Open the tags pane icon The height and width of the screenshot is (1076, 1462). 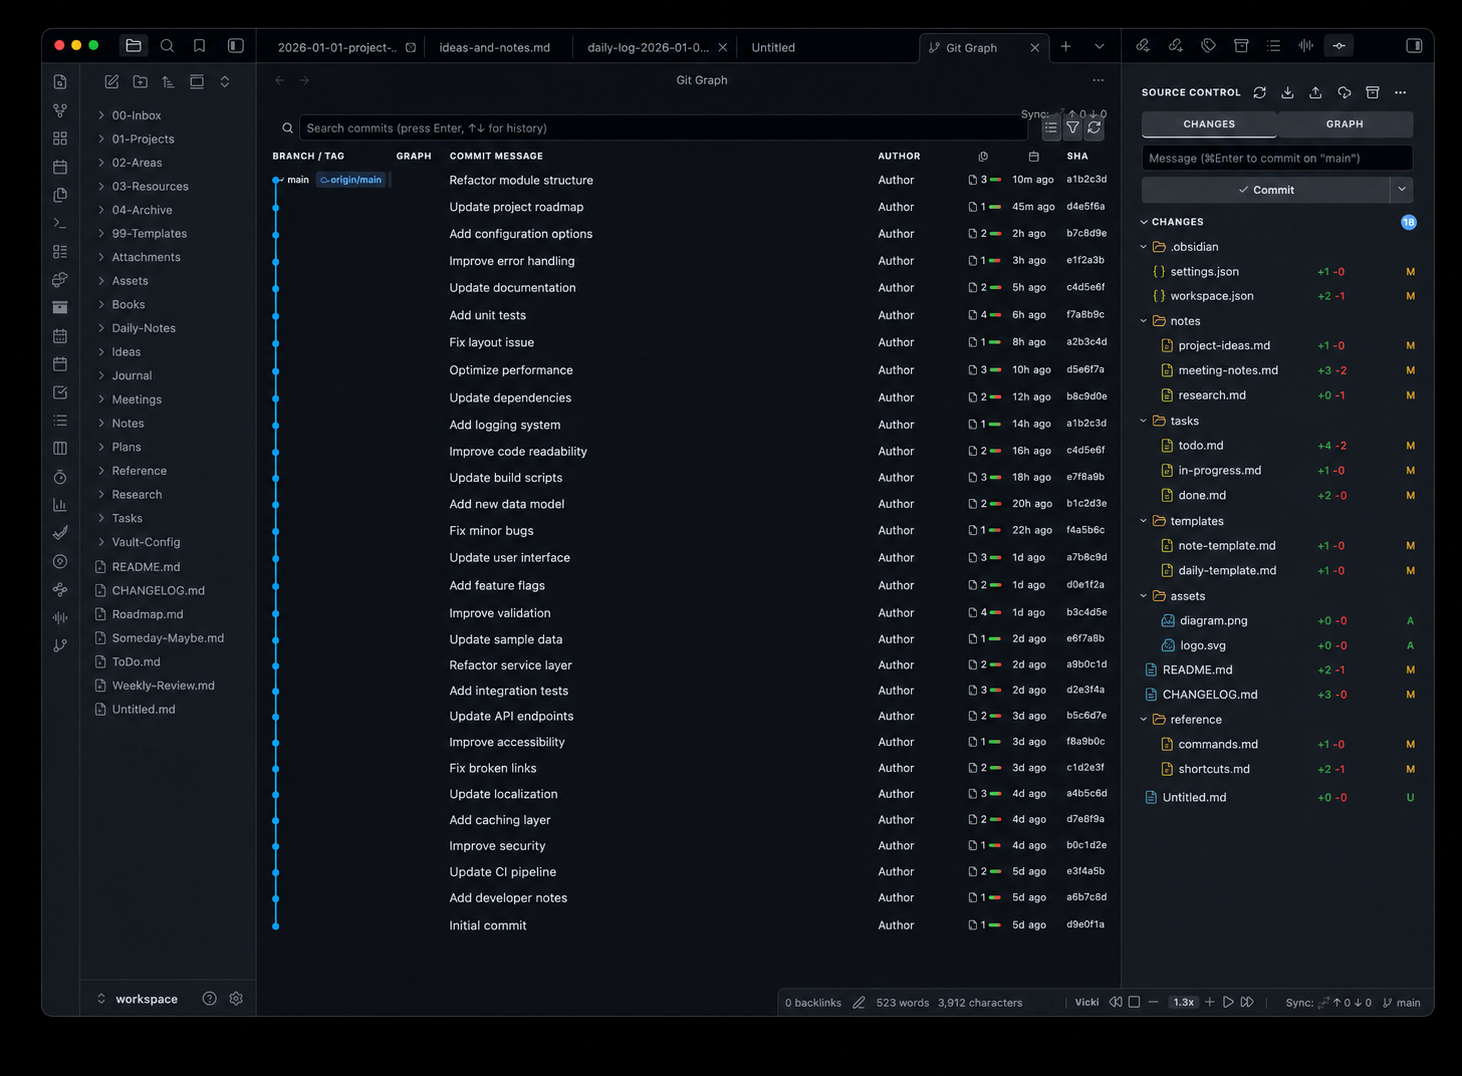1208,46
